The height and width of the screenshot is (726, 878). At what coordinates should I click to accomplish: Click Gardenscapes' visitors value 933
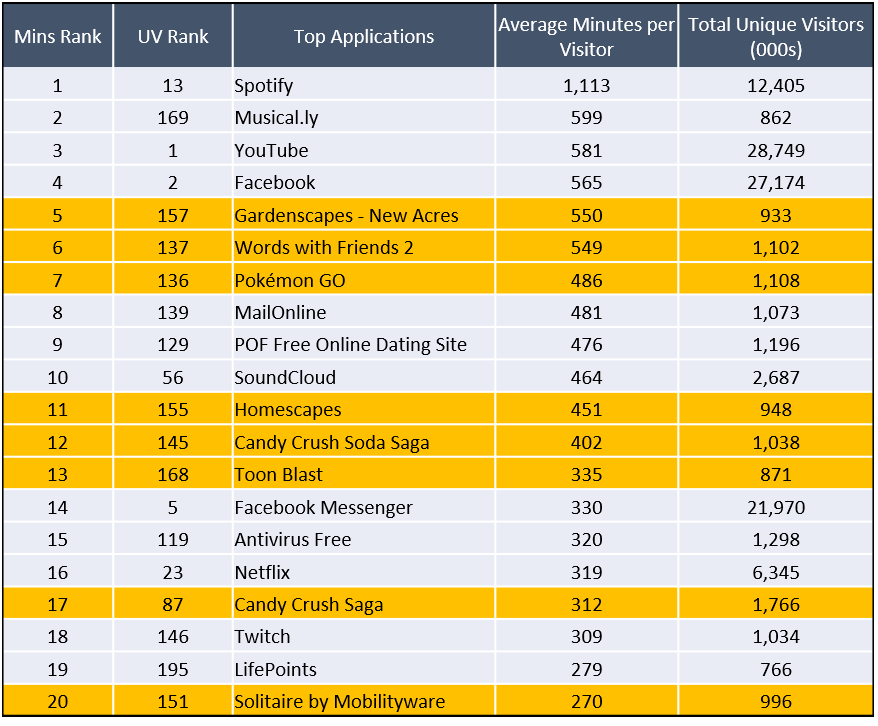[776, 215]
